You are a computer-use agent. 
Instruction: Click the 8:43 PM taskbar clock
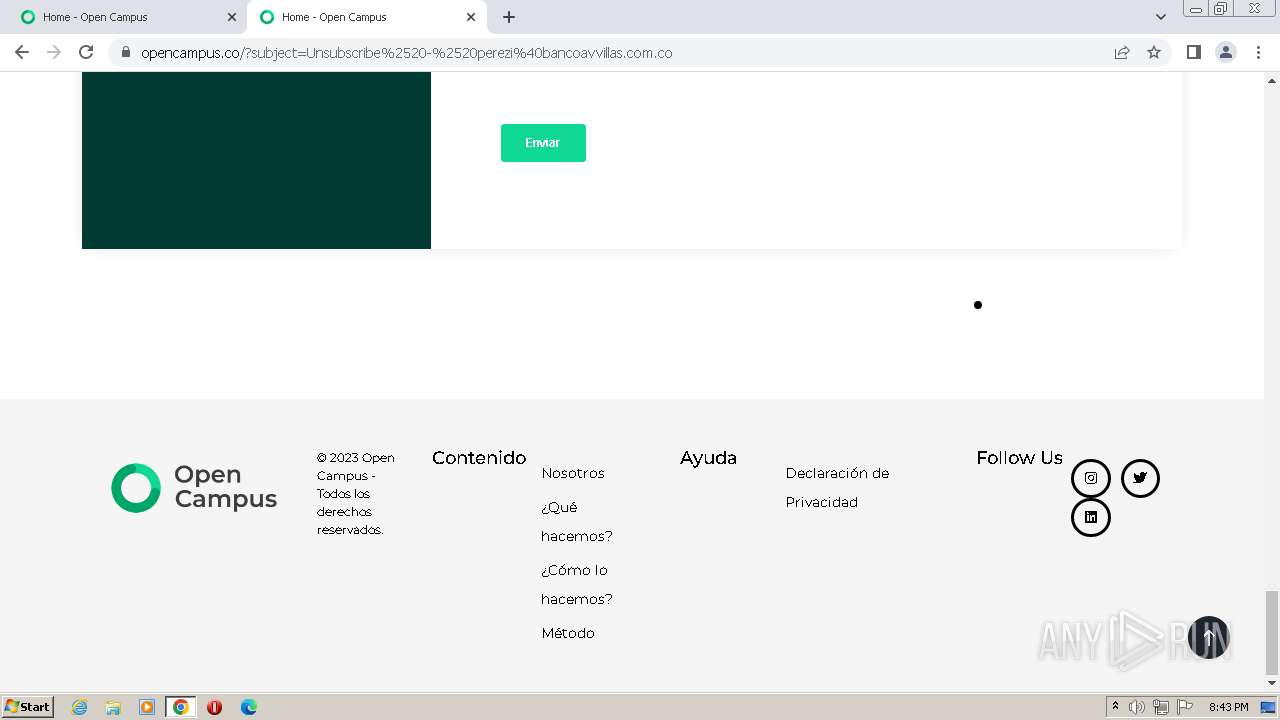(1228, 707)
